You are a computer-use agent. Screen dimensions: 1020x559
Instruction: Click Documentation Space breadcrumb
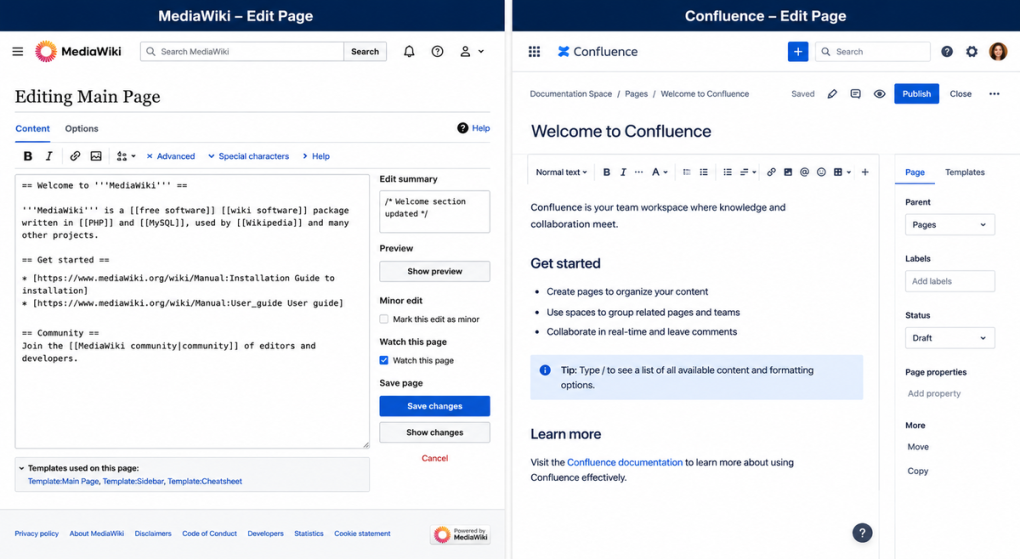570,94
